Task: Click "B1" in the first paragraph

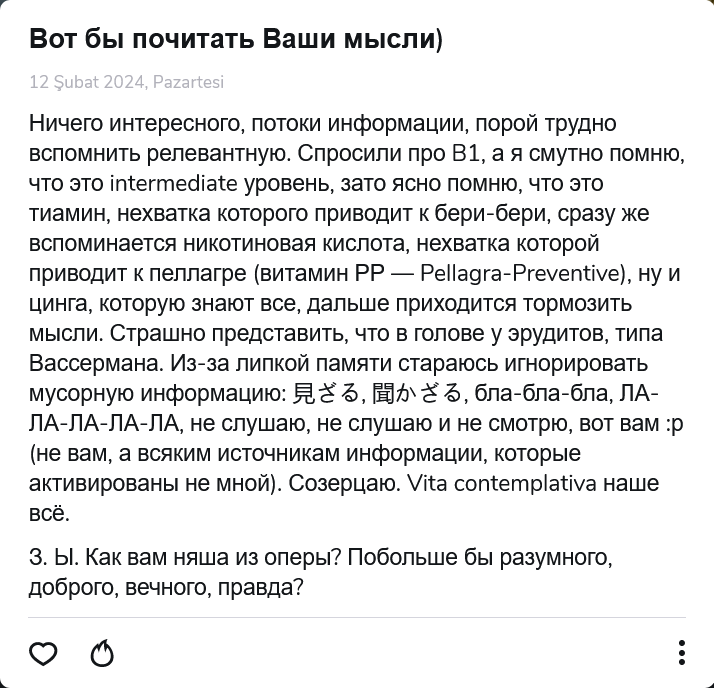Action: click(x=466, y=154)
